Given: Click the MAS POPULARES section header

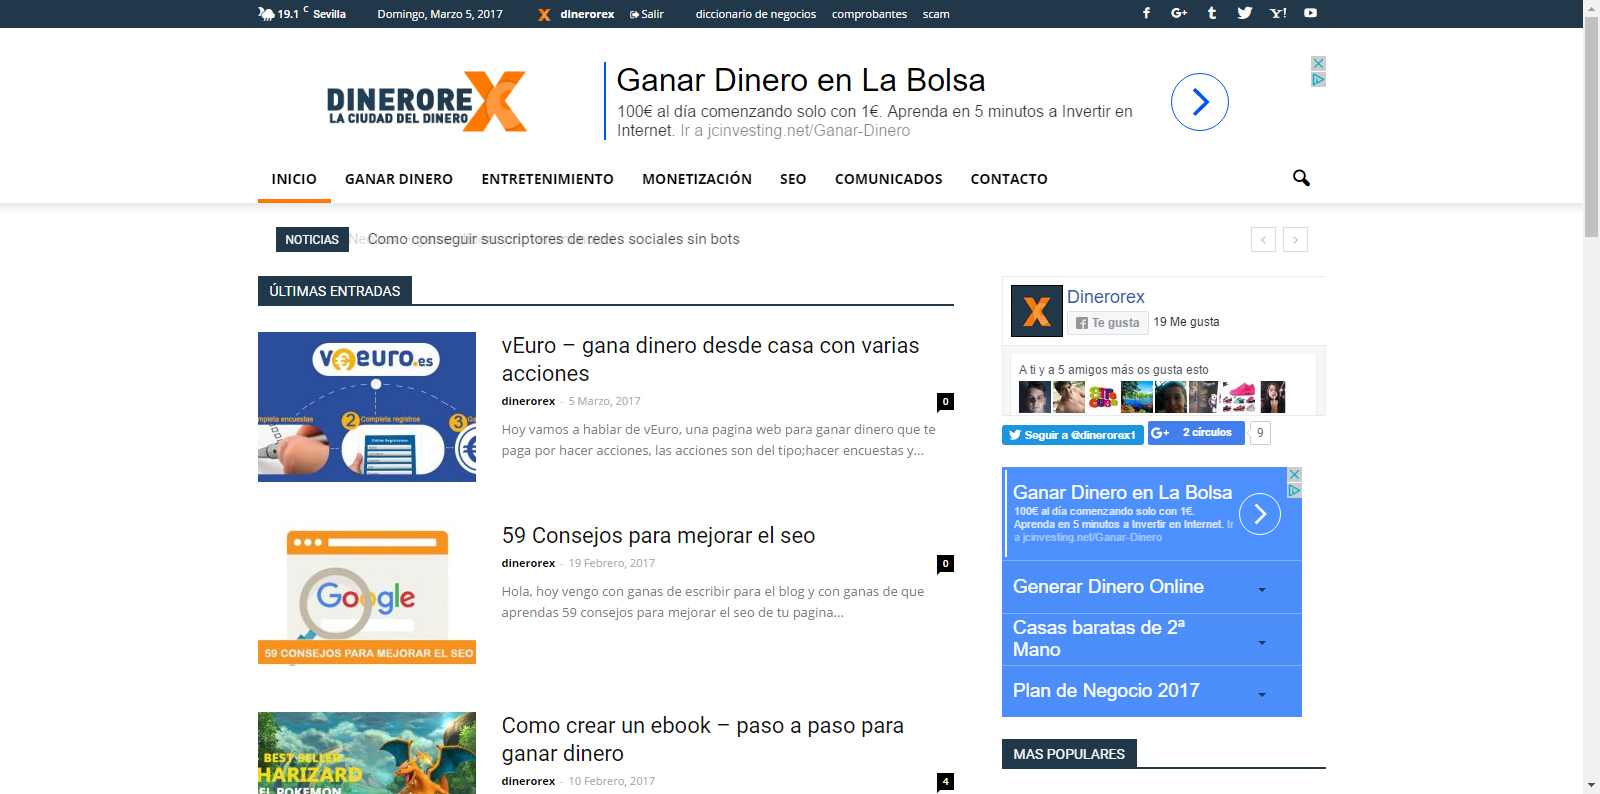Looking at the screenshot, I should coord(1069,754).
